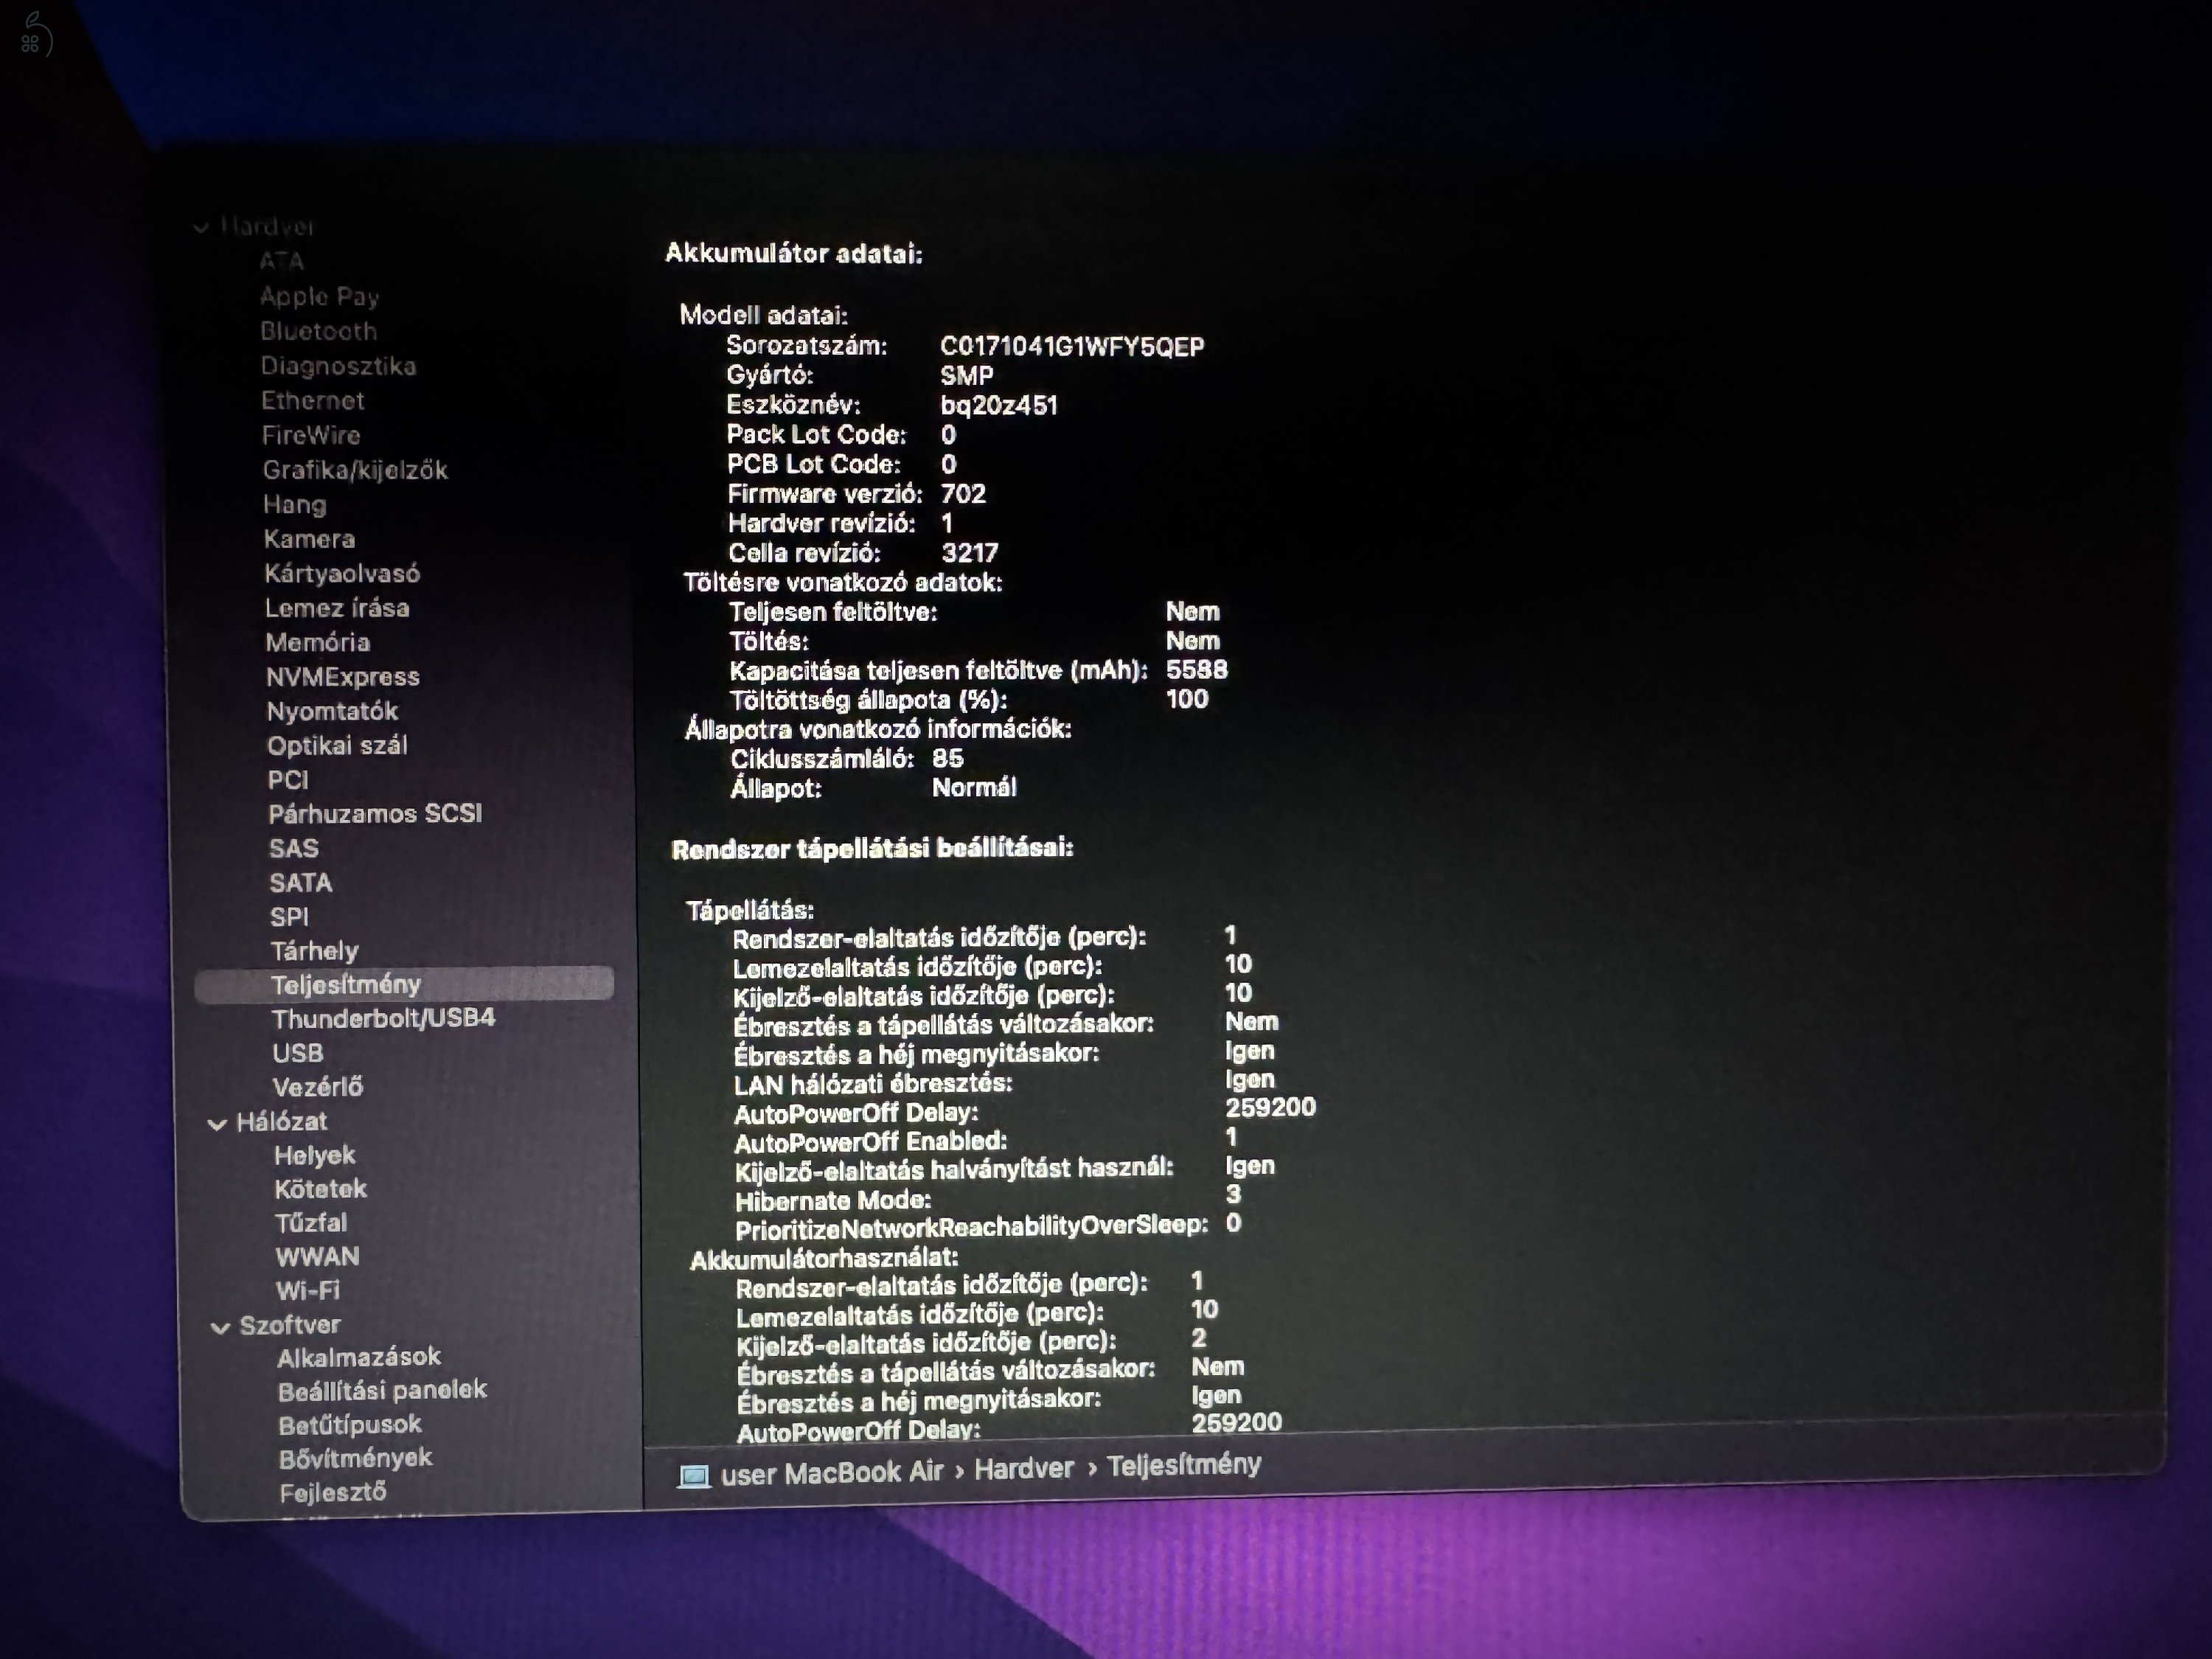The height and width of the screenshot is (1659, 2212).
Task: Select Bluetooth in the hardware list
Action: pos(318,331)
